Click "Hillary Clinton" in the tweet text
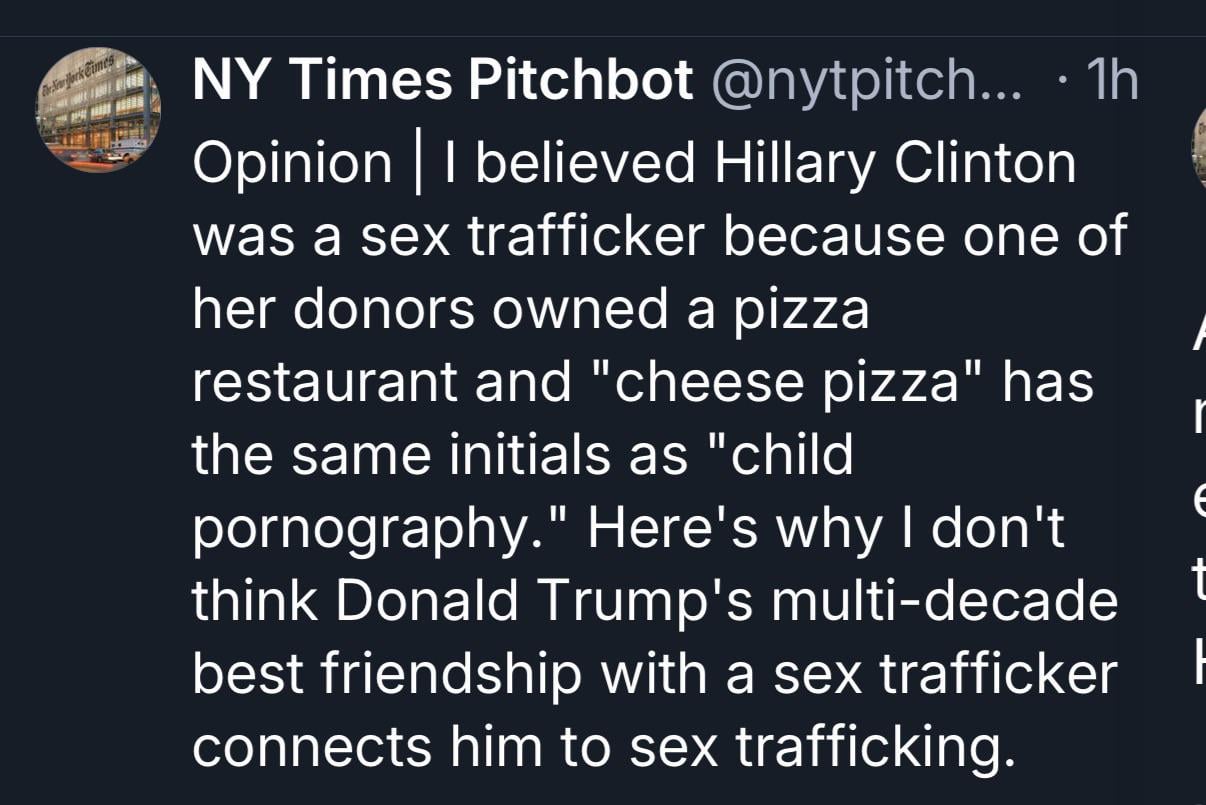 click(895, 164)
